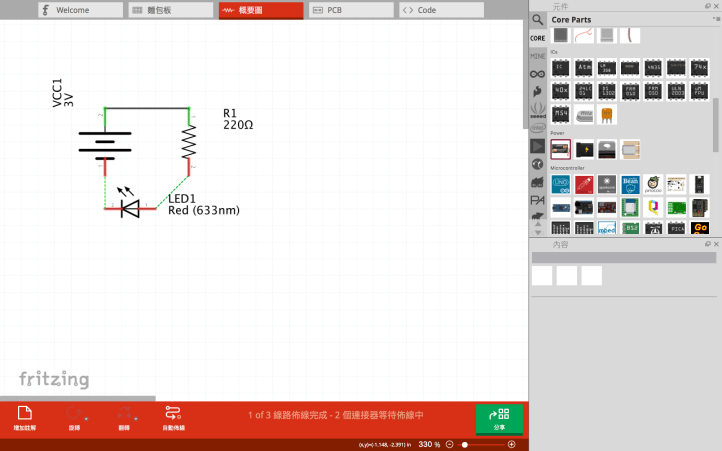Click the green Share button
The image size is (722, 451).
[x=499, y=417]
